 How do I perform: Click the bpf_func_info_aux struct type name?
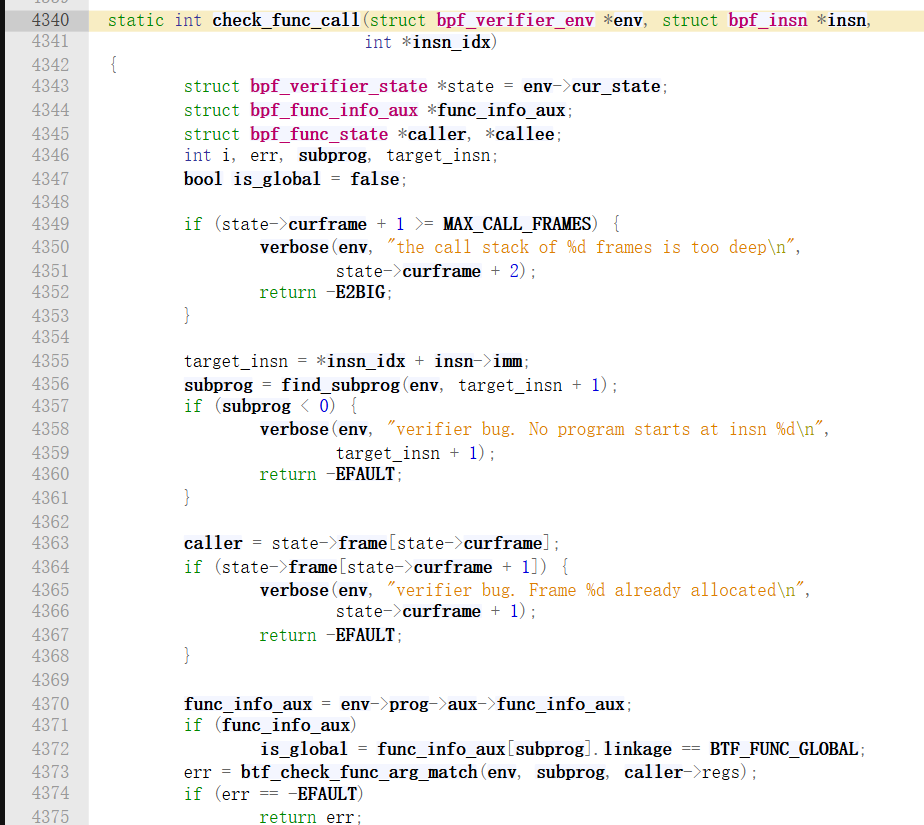pos(334,110)
